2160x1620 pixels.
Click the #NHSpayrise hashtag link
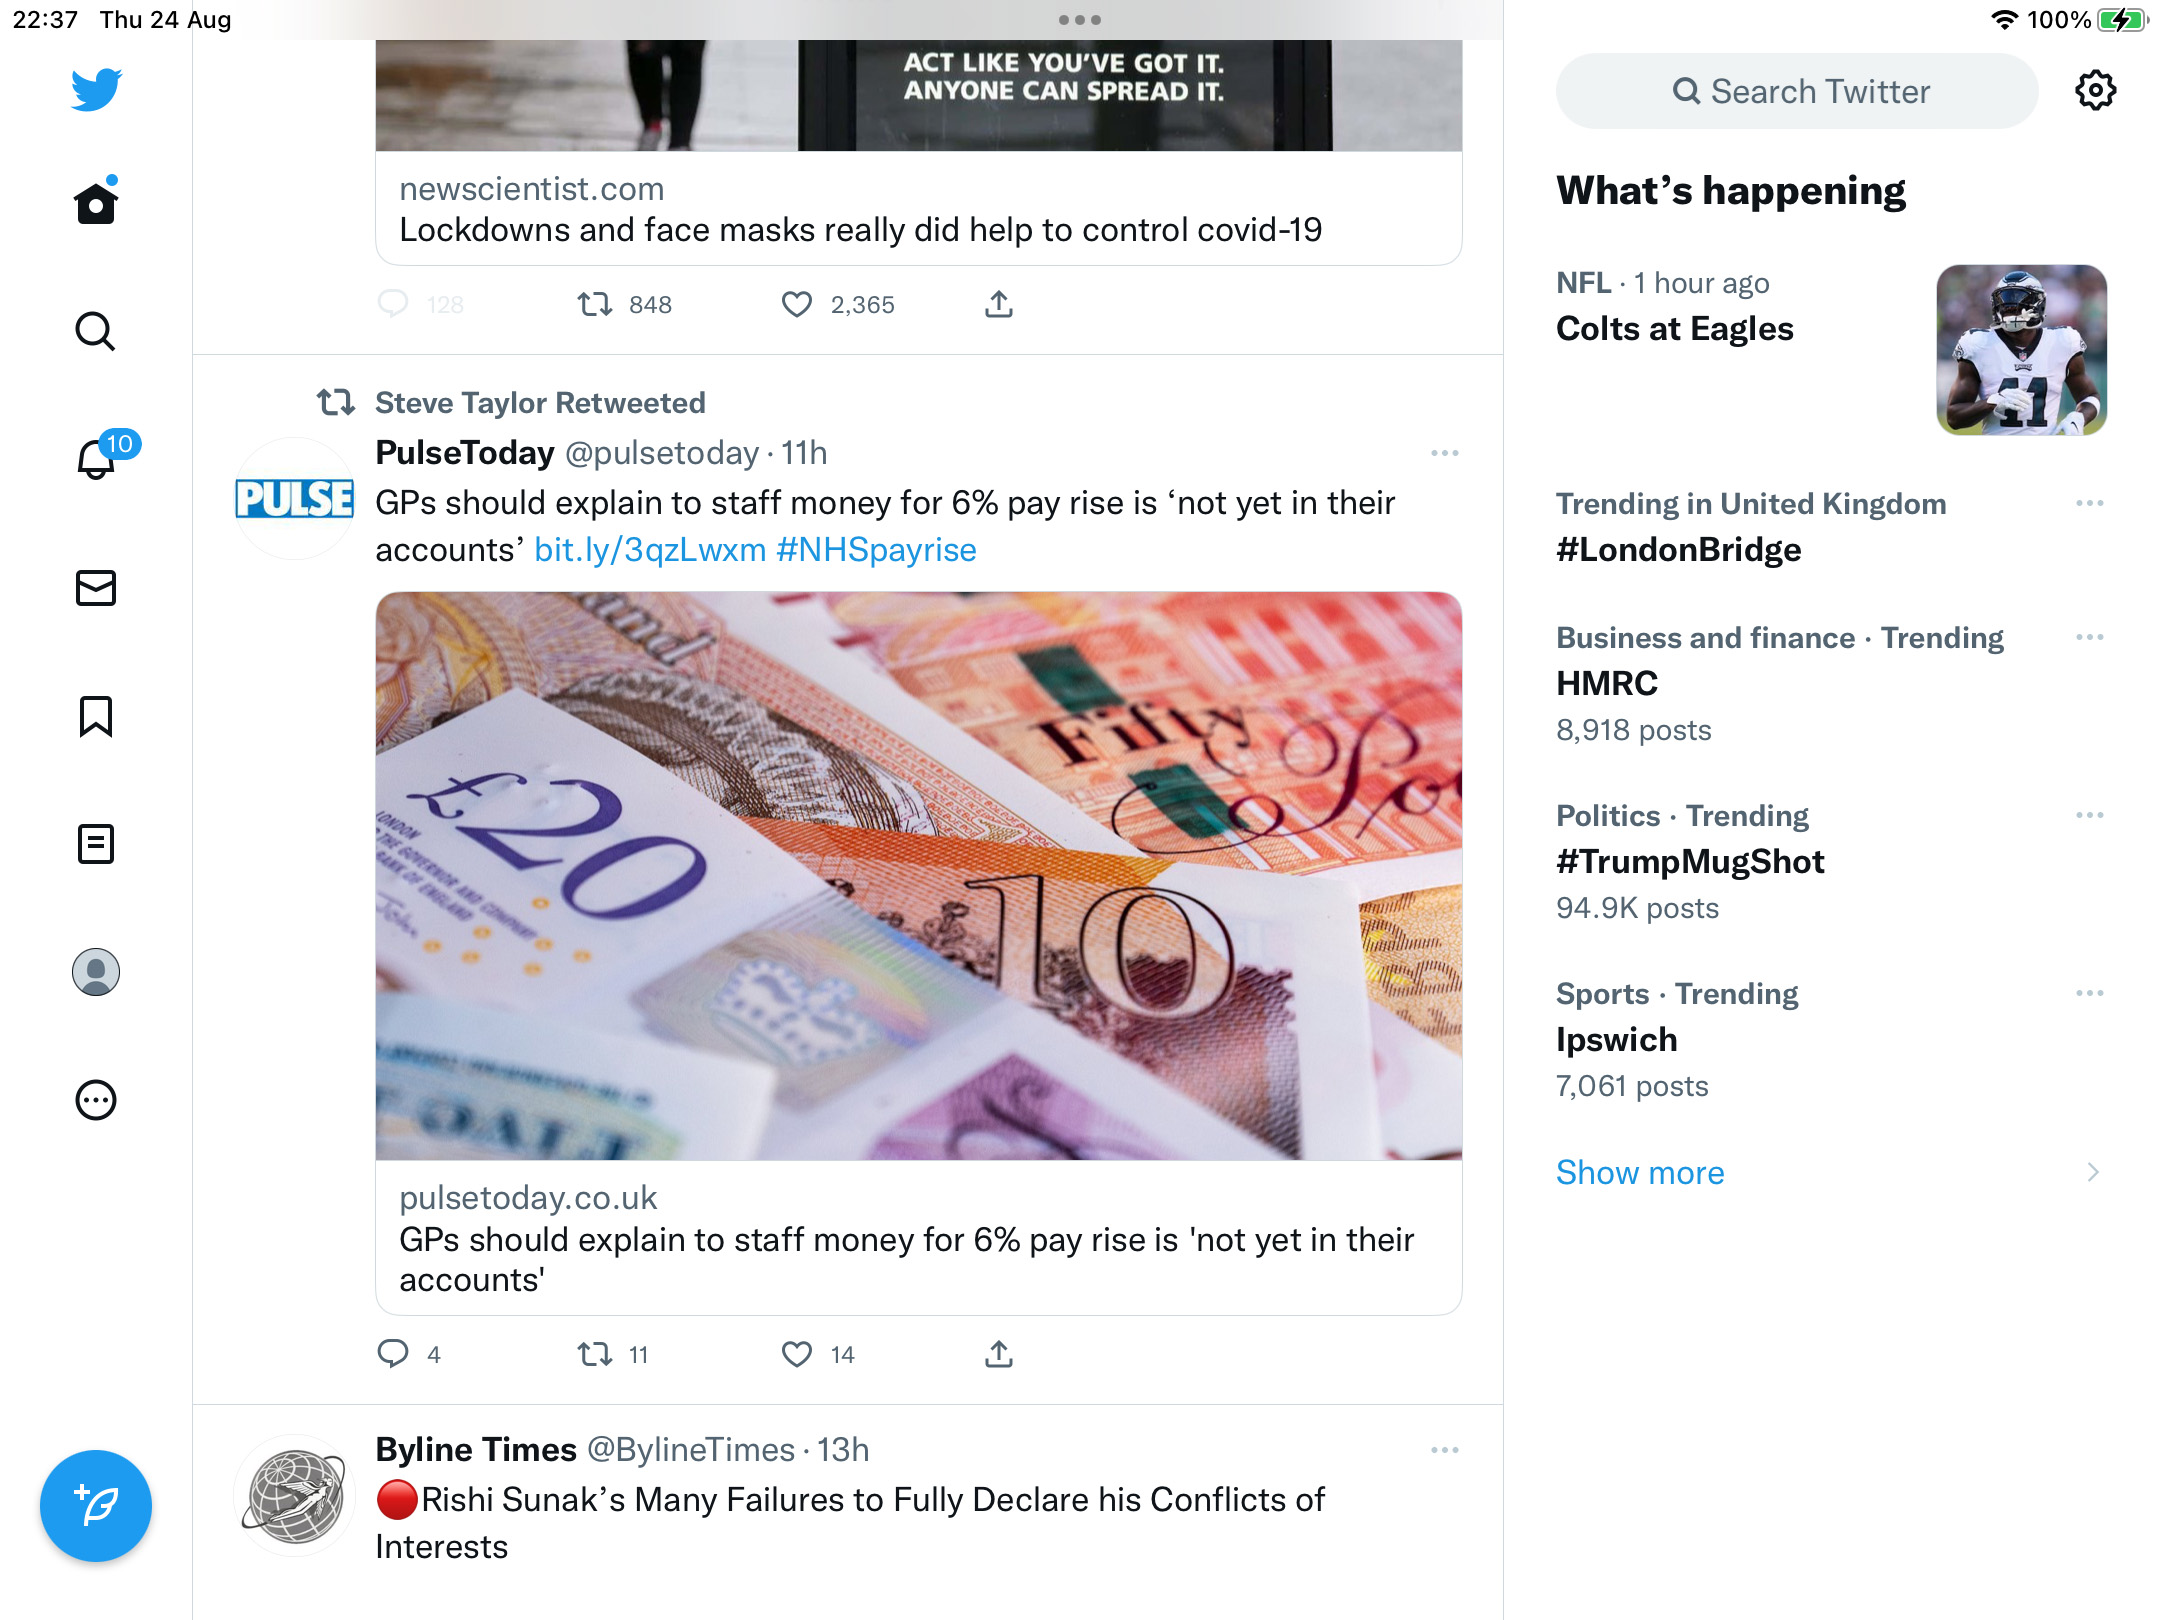coord(876,549)
